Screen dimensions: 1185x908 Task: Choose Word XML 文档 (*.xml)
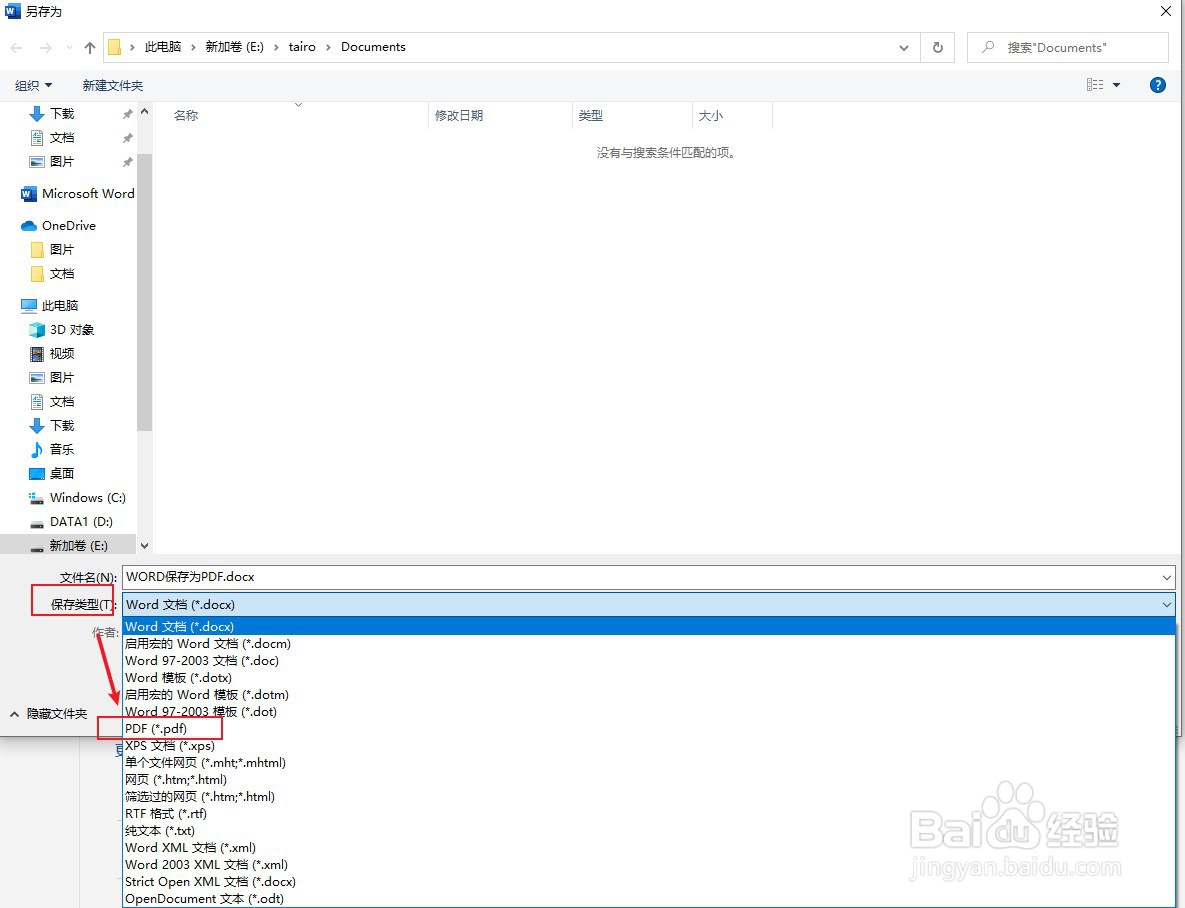point(648,848)
